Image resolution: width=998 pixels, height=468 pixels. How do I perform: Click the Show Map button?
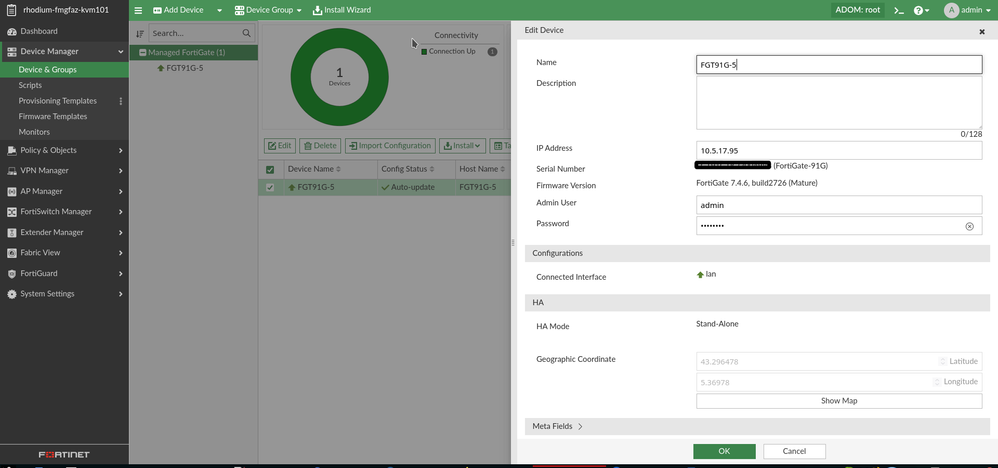tap(839, 401)
